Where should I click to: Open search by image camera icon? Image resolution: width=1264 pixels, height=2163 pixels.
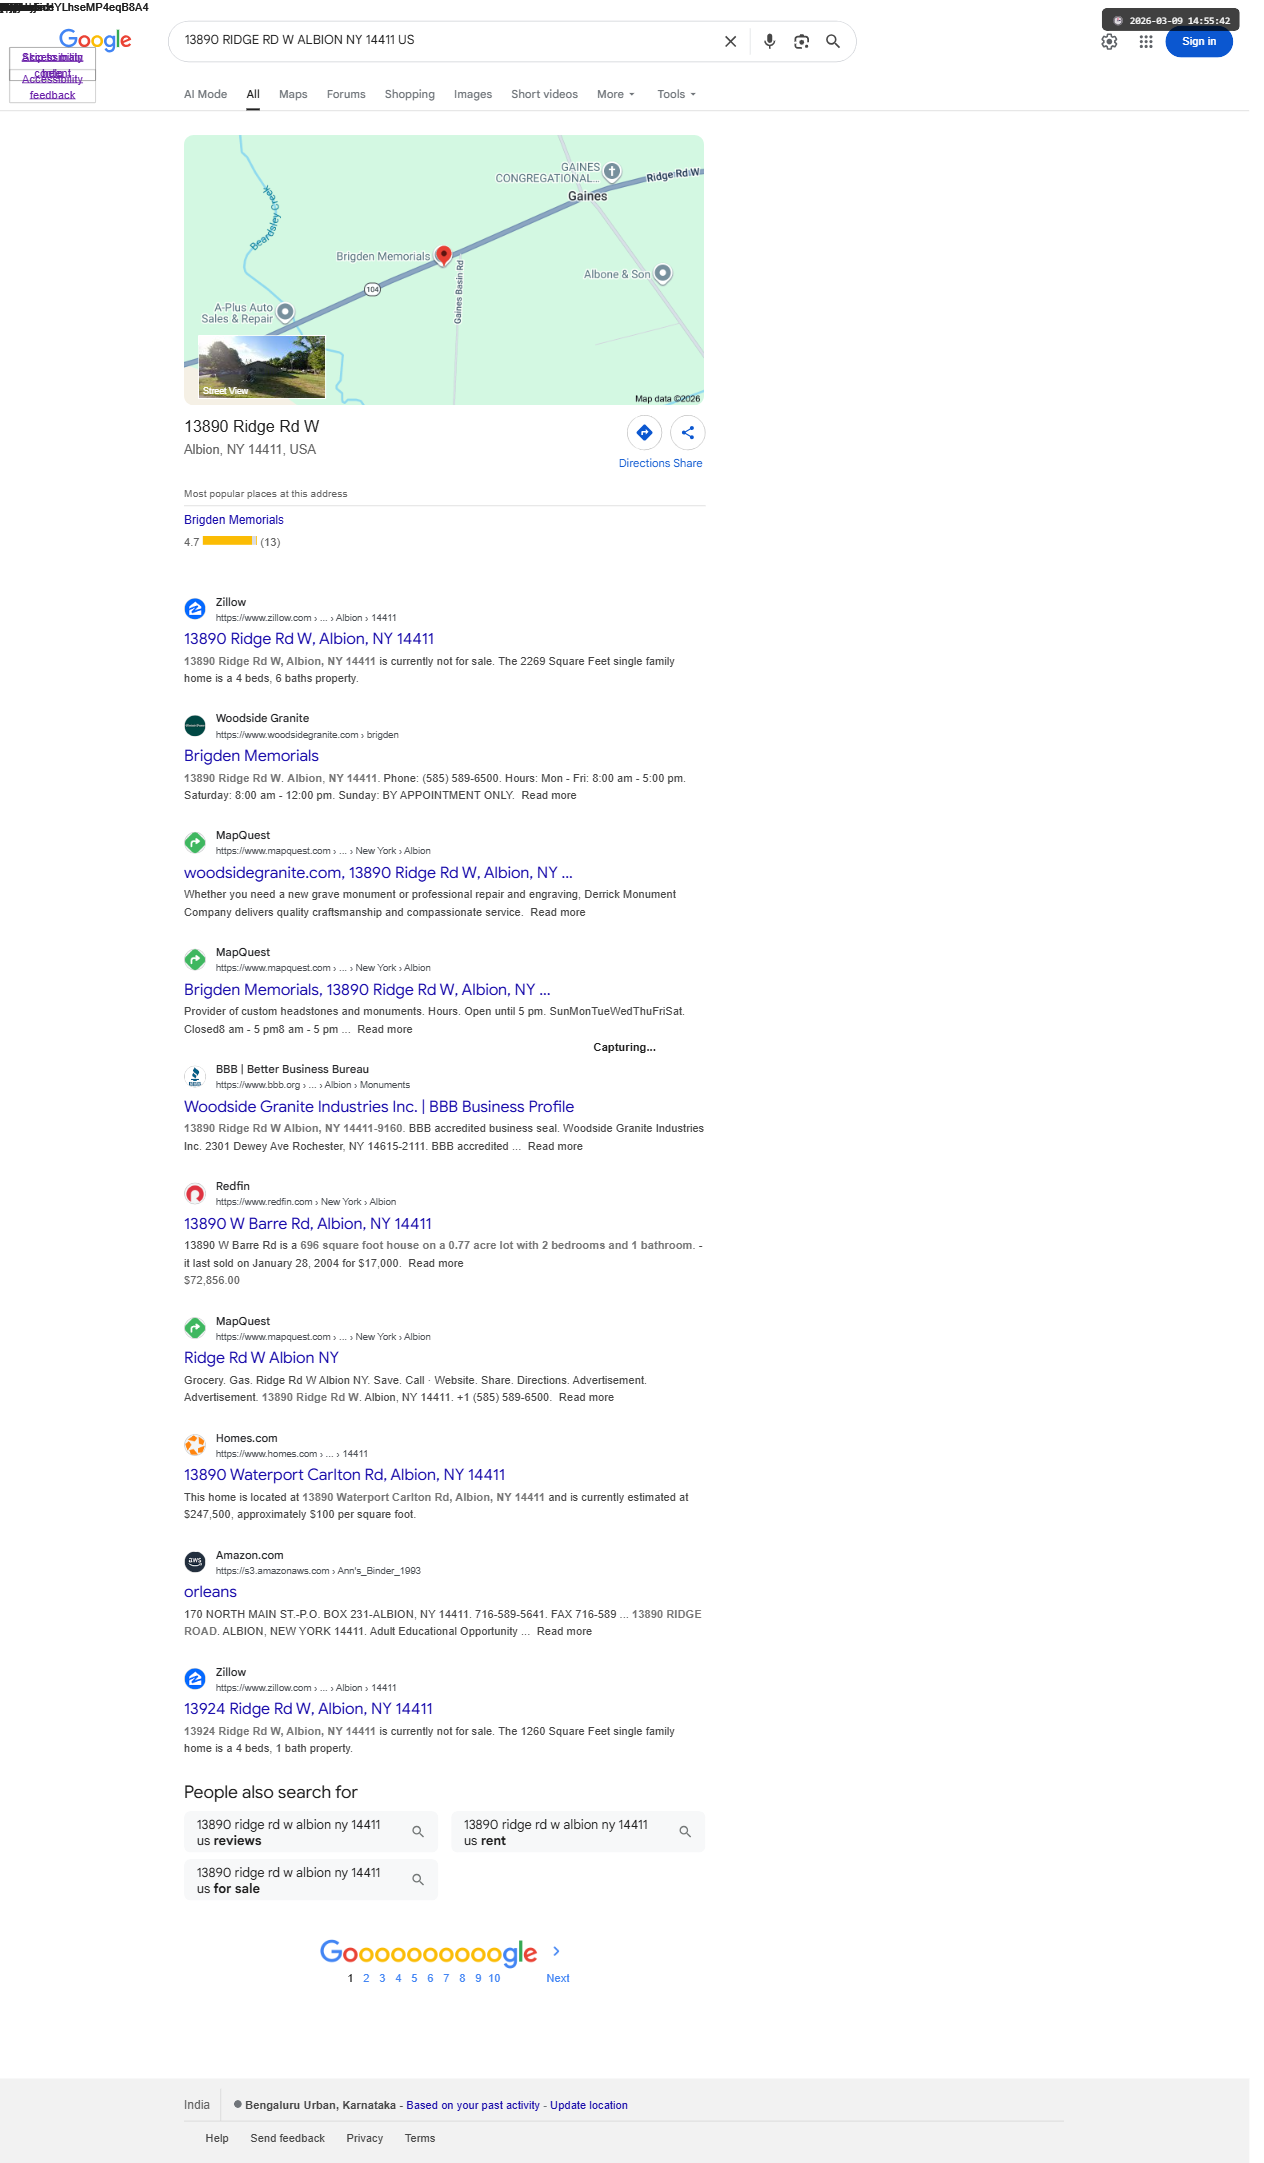coord(801,41)
